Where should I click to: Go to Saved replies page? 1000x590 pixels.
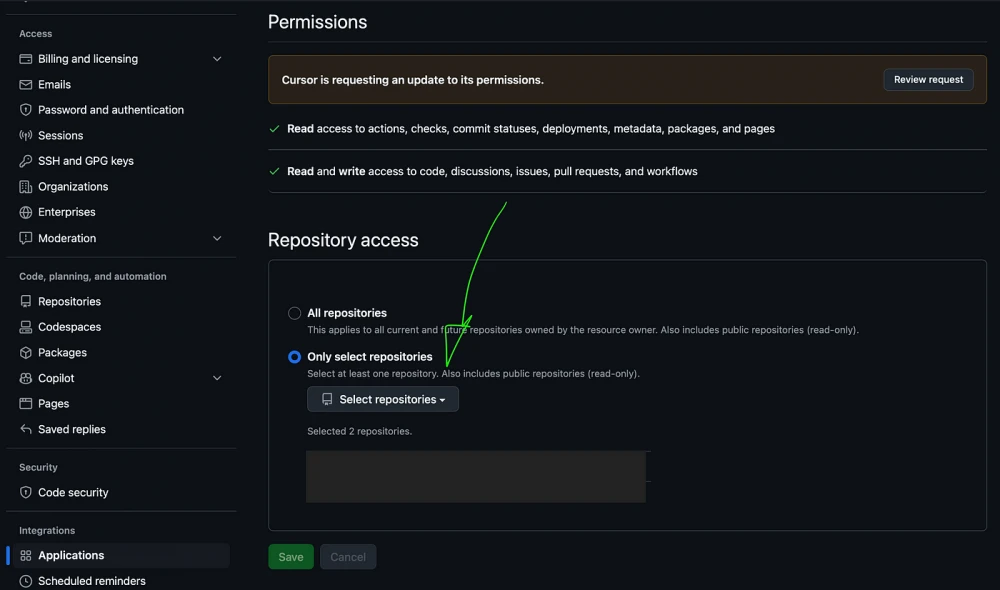(72, 430)
